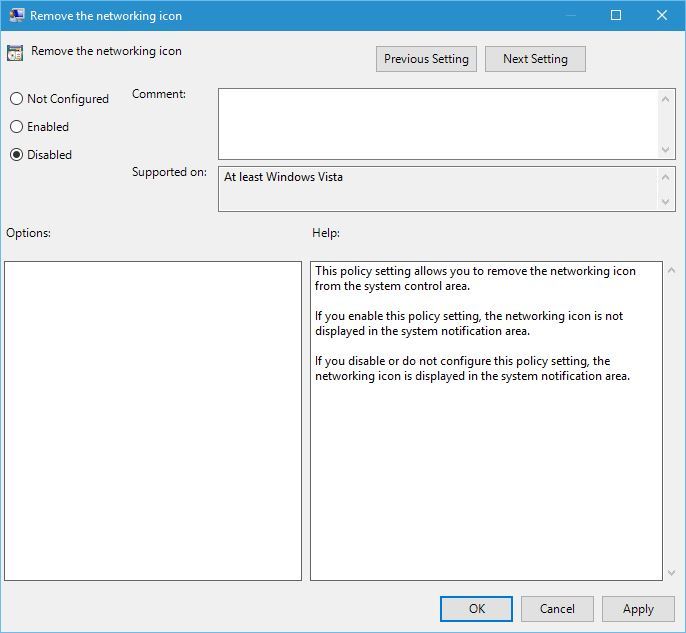Click the Cancel button

[x=557, y=609]
